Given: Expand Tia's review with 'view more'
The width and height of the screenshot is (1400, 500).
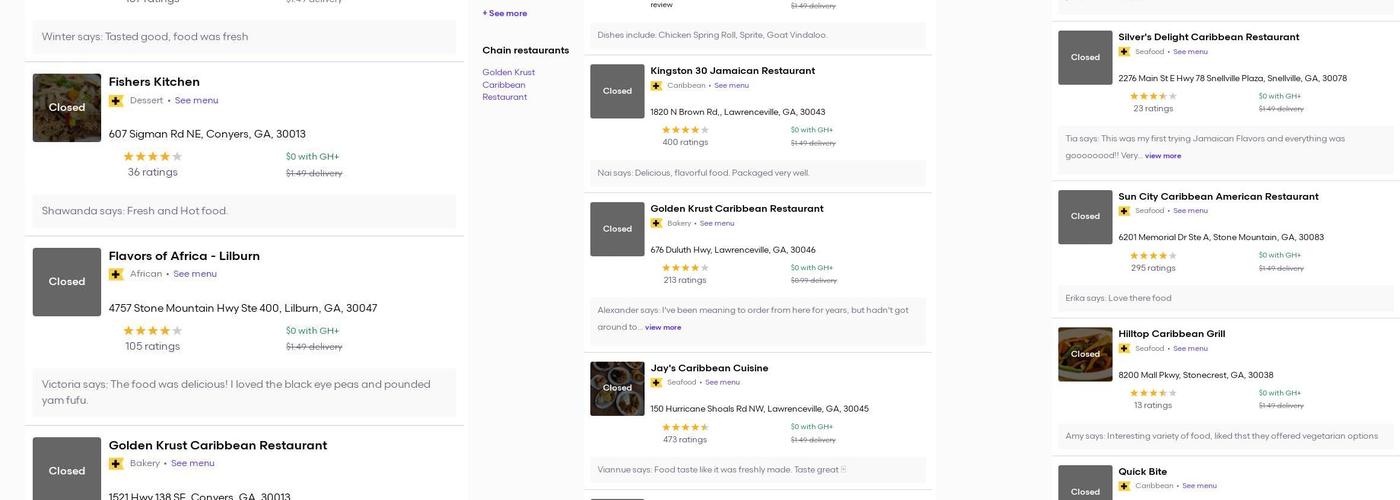Looking at the screenshot, I should tap(1163, 156).
